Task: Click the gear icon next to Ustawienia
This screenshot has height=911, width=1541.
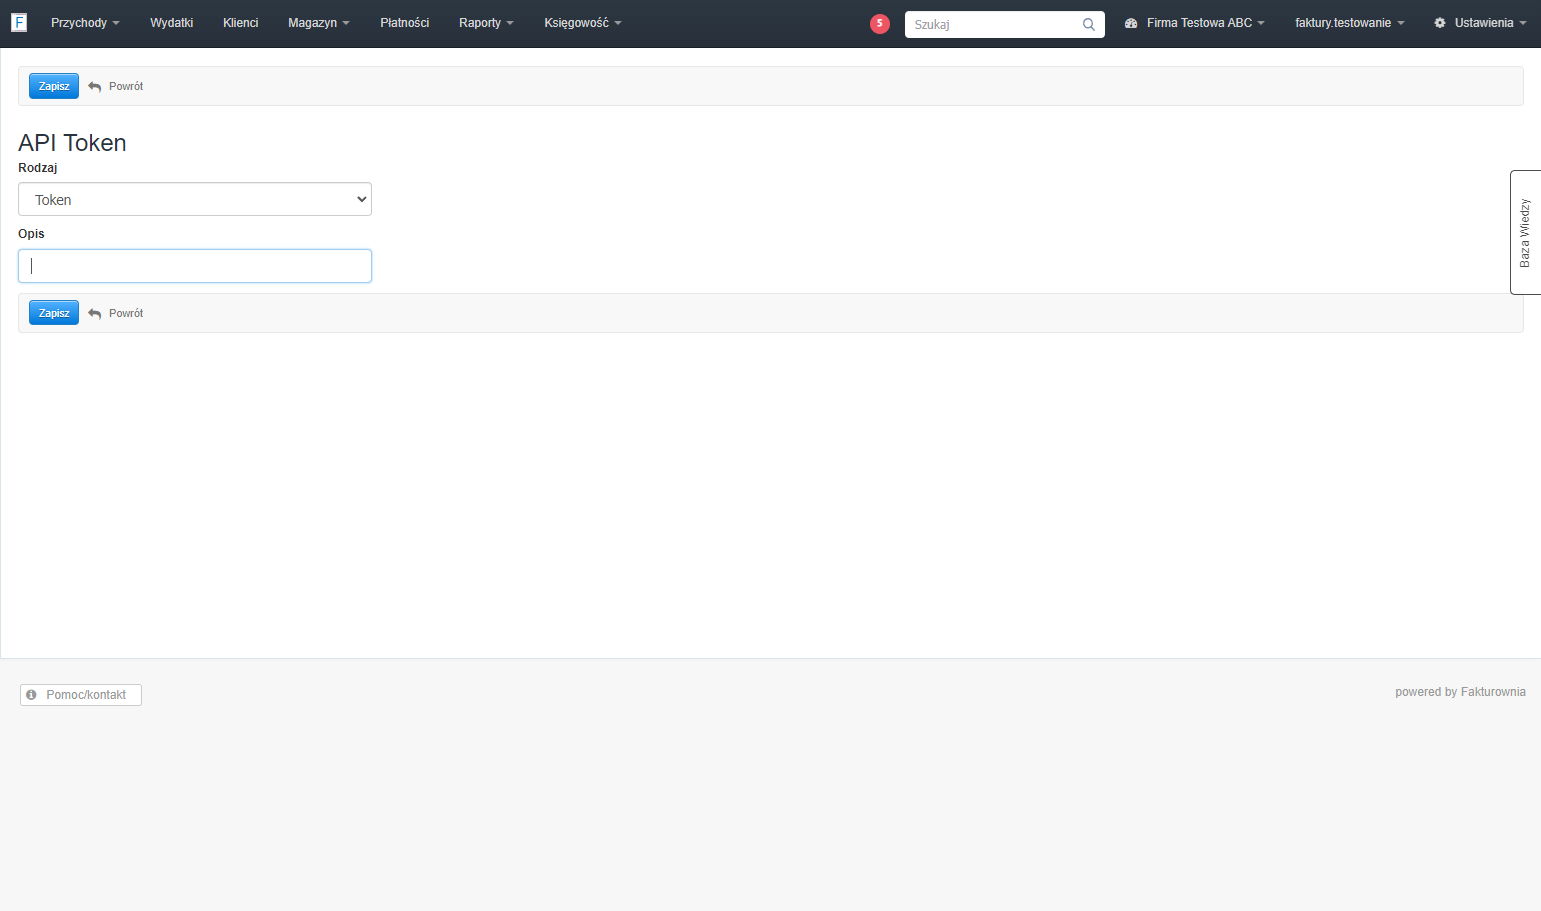Action: (1440, 23)
